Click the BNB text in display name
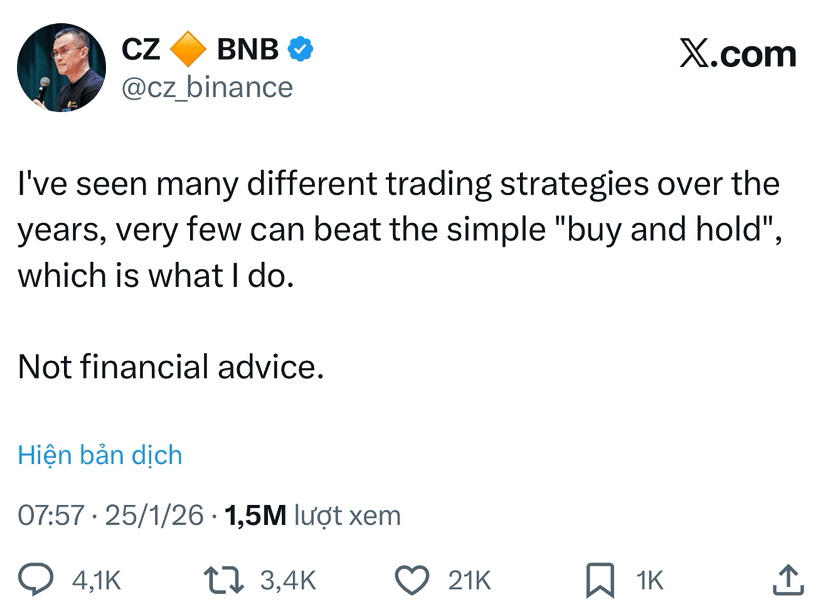 point(247,47)
